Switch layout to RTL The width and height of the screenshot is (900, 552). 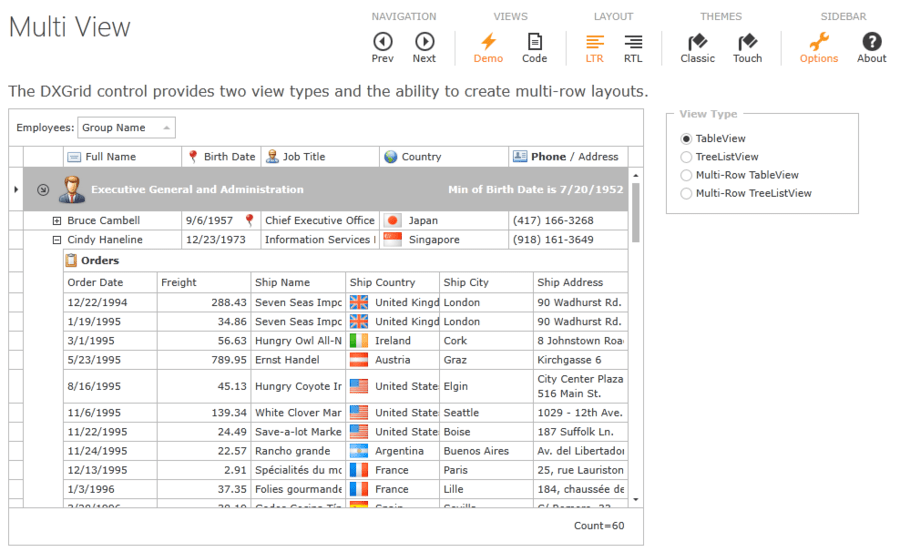click(633, 46)
